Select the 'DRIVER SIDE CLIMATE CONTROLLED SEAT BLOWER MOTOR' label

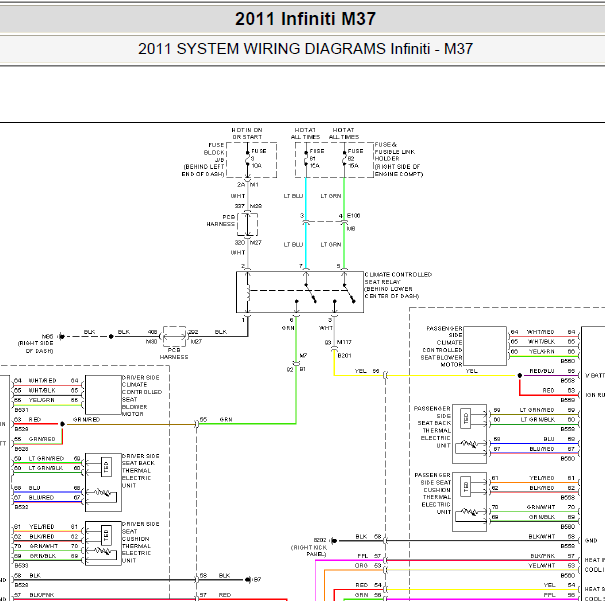[x=142, y=395]
